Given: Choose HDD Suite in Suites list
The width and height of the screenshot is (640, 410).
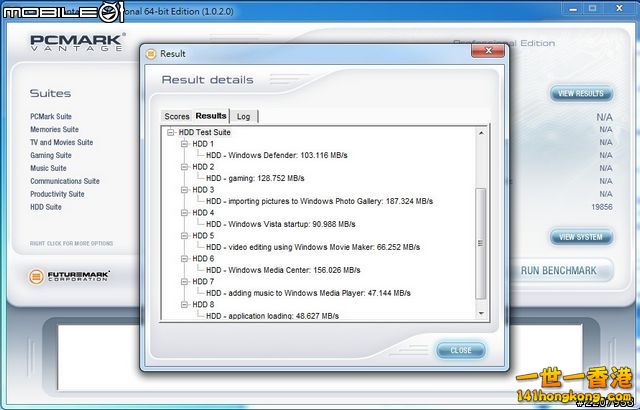Looking at the screenshot, I should 45,207.
